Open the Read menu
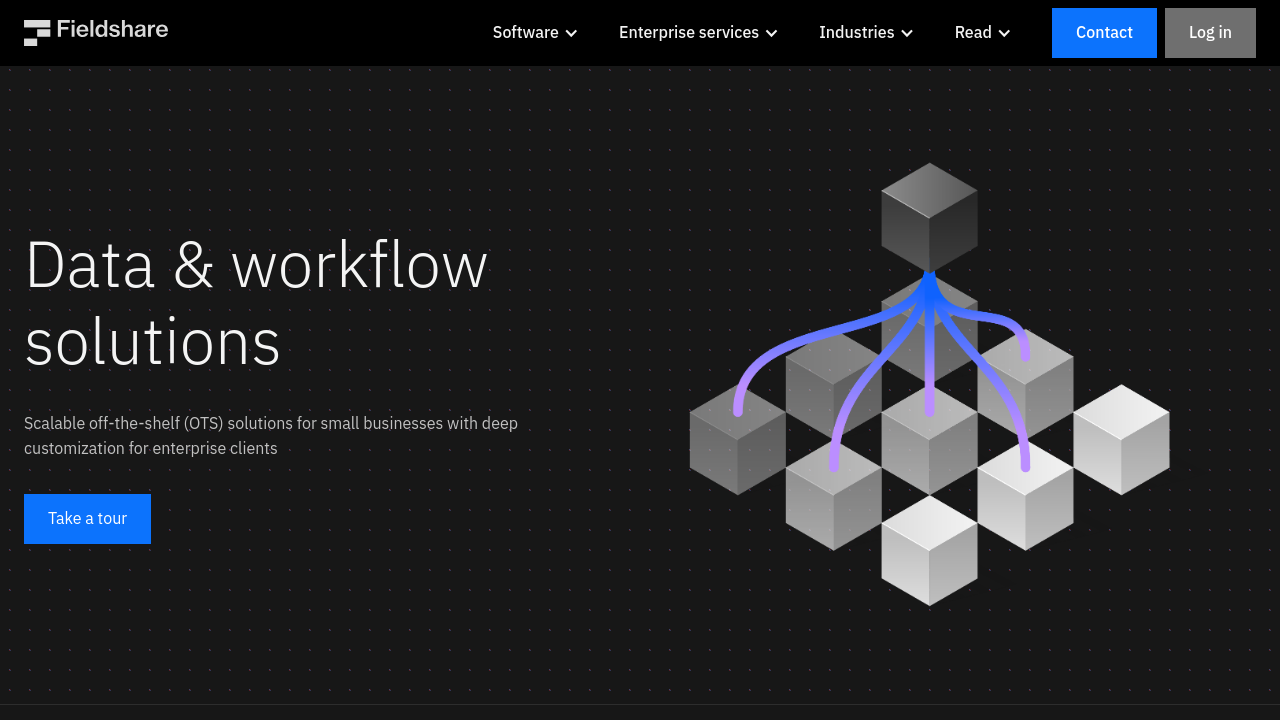Viewport: 1280px width, 720px height. [x=983, y=33]
